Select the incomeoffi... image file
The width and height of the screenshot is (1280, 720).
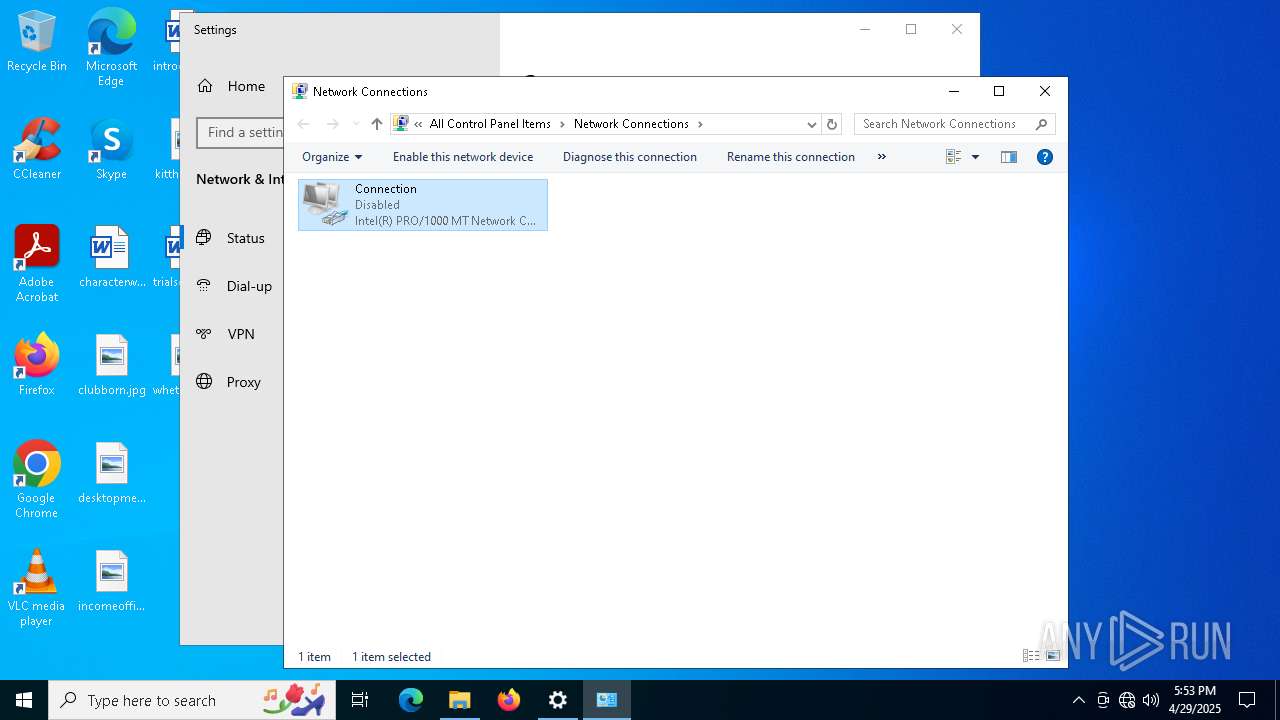(111, 581)
